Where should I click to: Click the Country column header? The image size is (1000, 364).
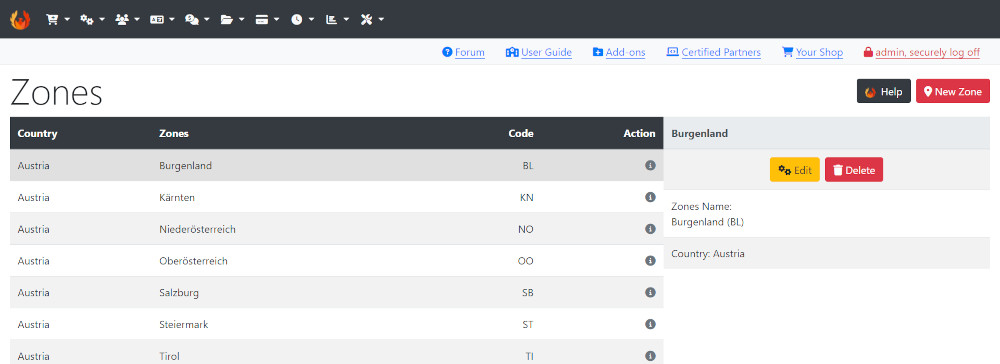(38, 133)
